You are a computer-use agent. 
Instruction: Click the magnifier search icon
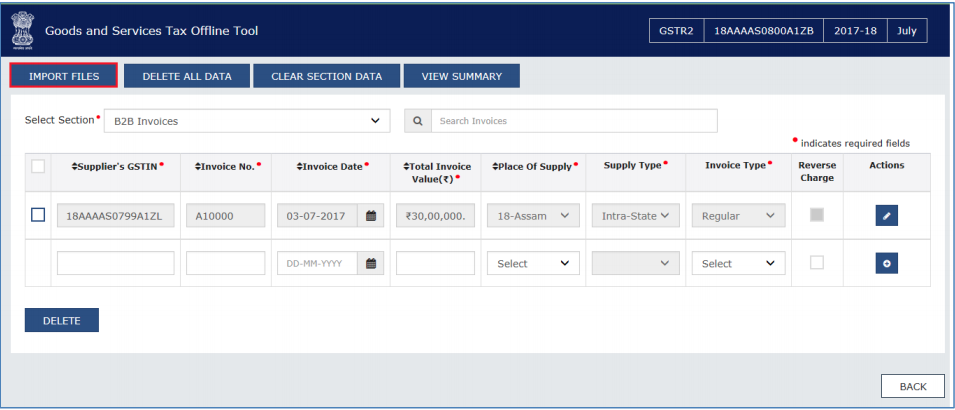coord(418,121)
